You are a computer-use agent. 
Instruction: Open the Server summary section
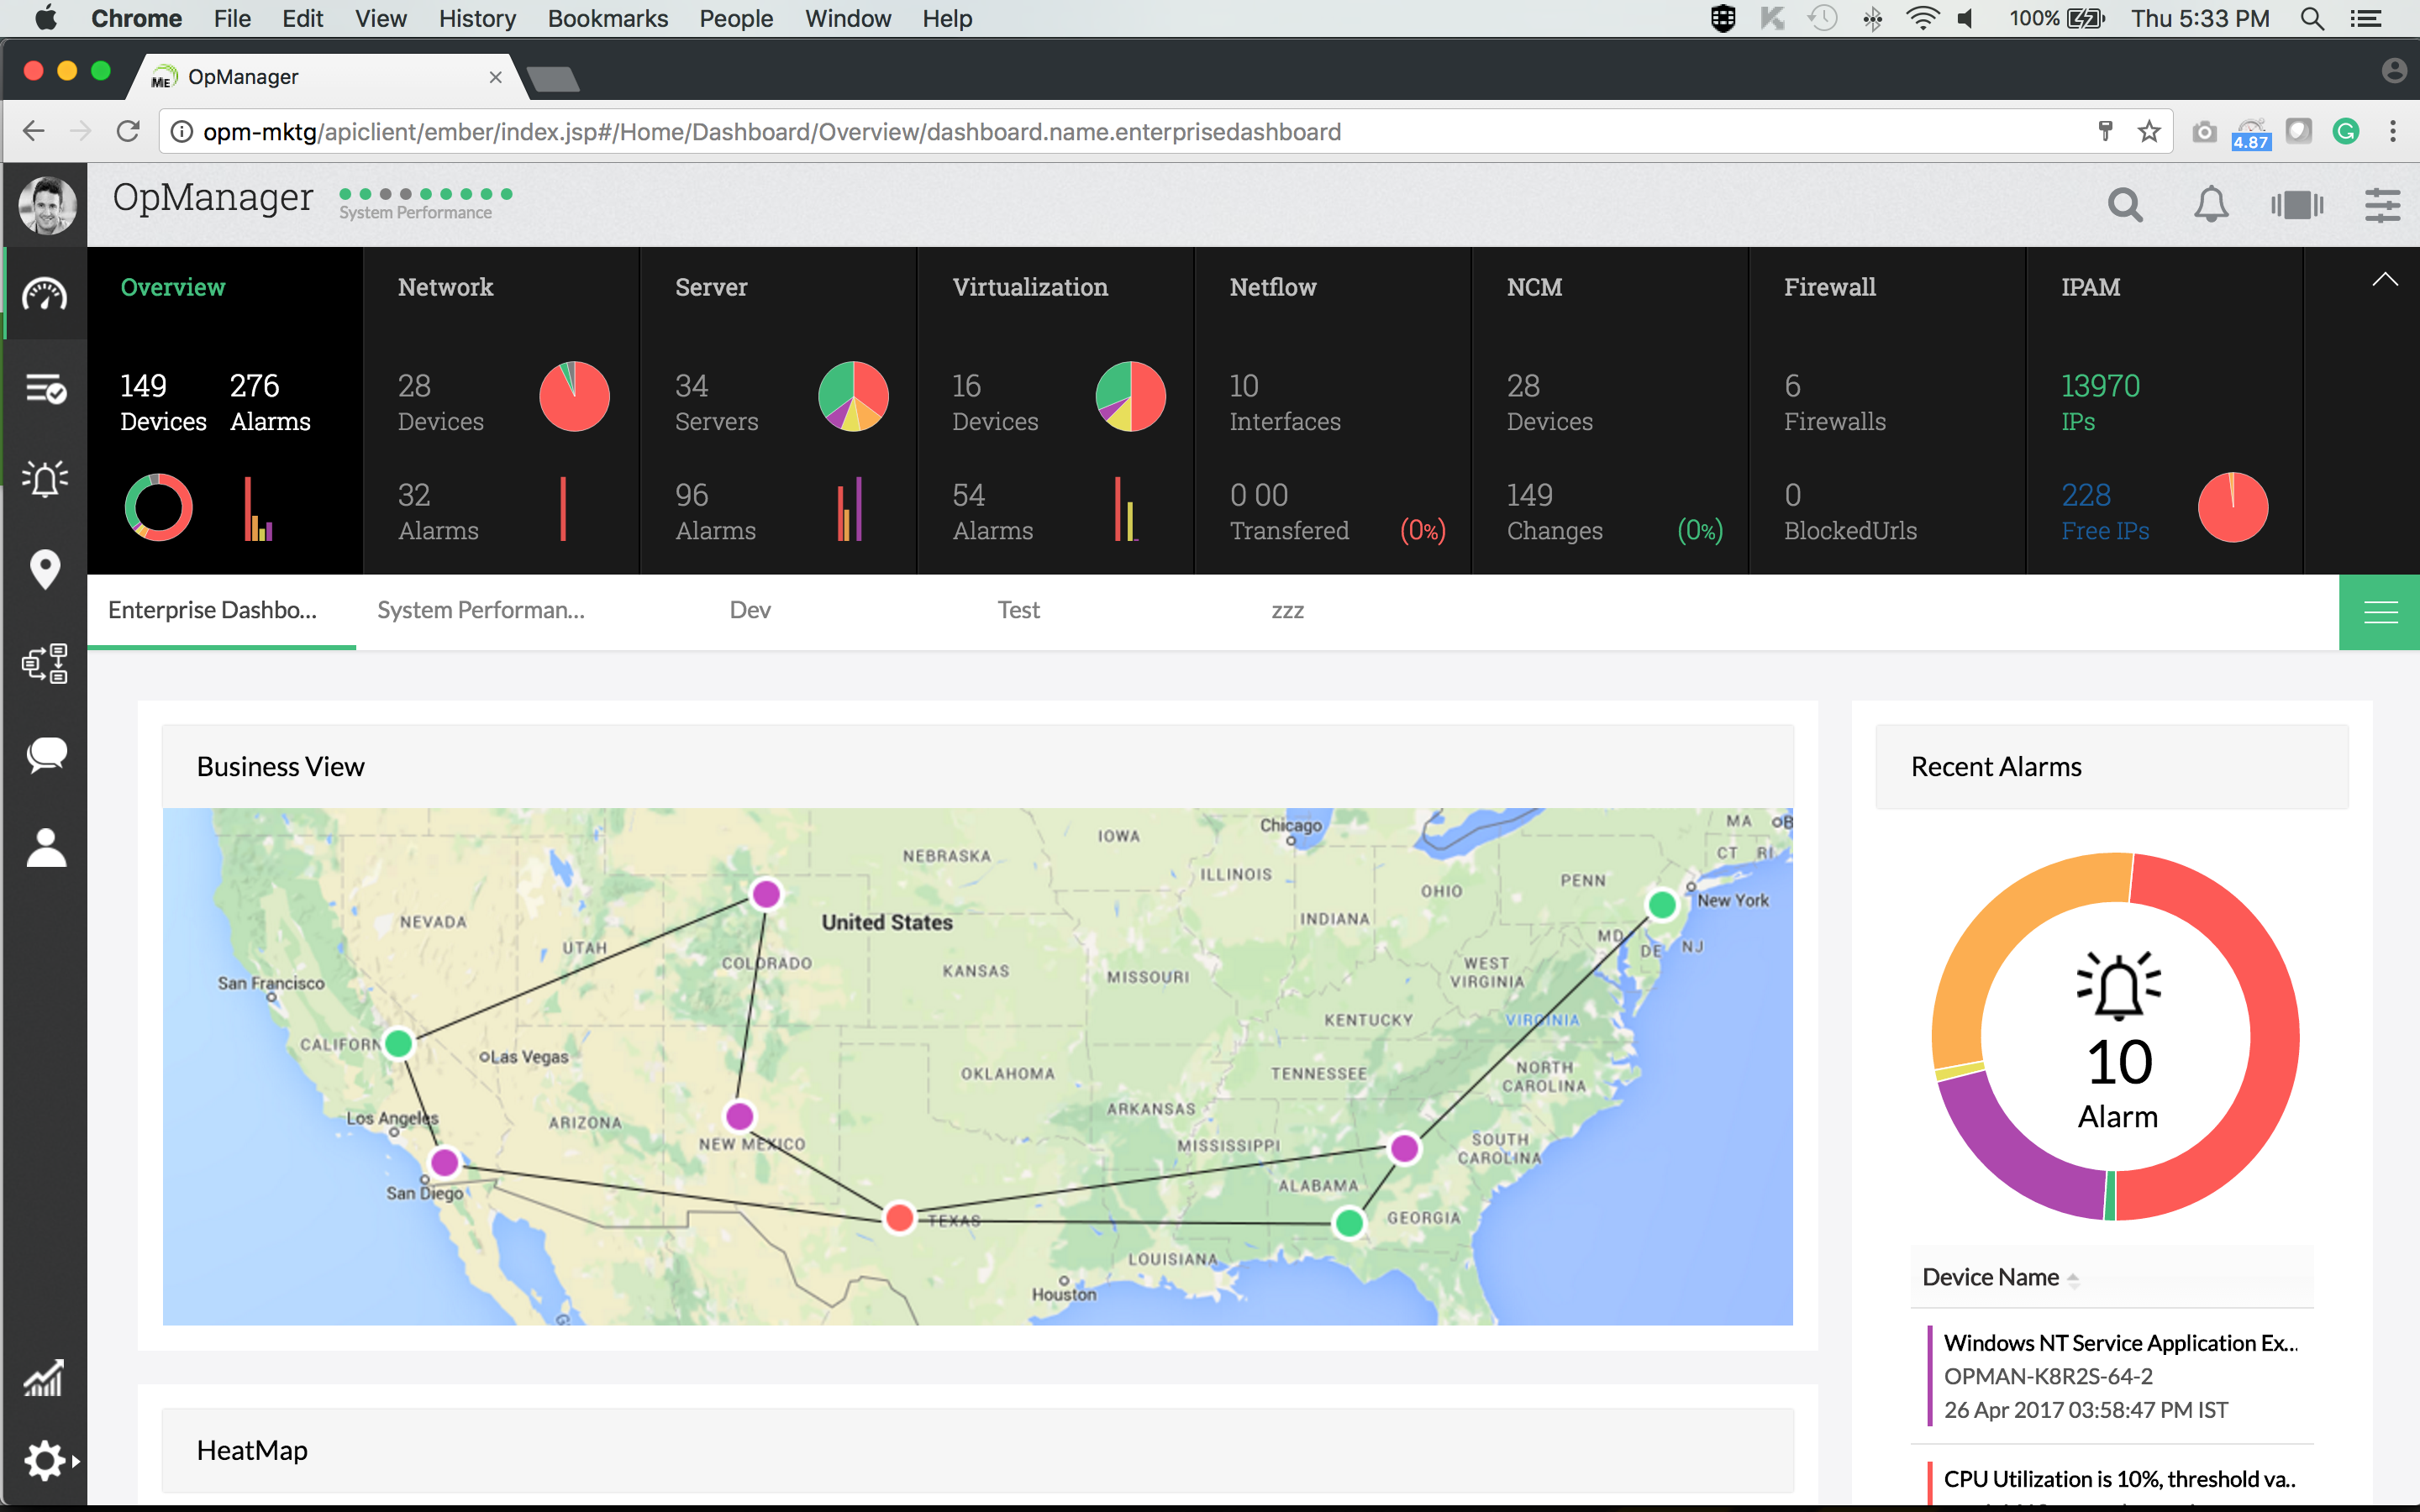710,288
